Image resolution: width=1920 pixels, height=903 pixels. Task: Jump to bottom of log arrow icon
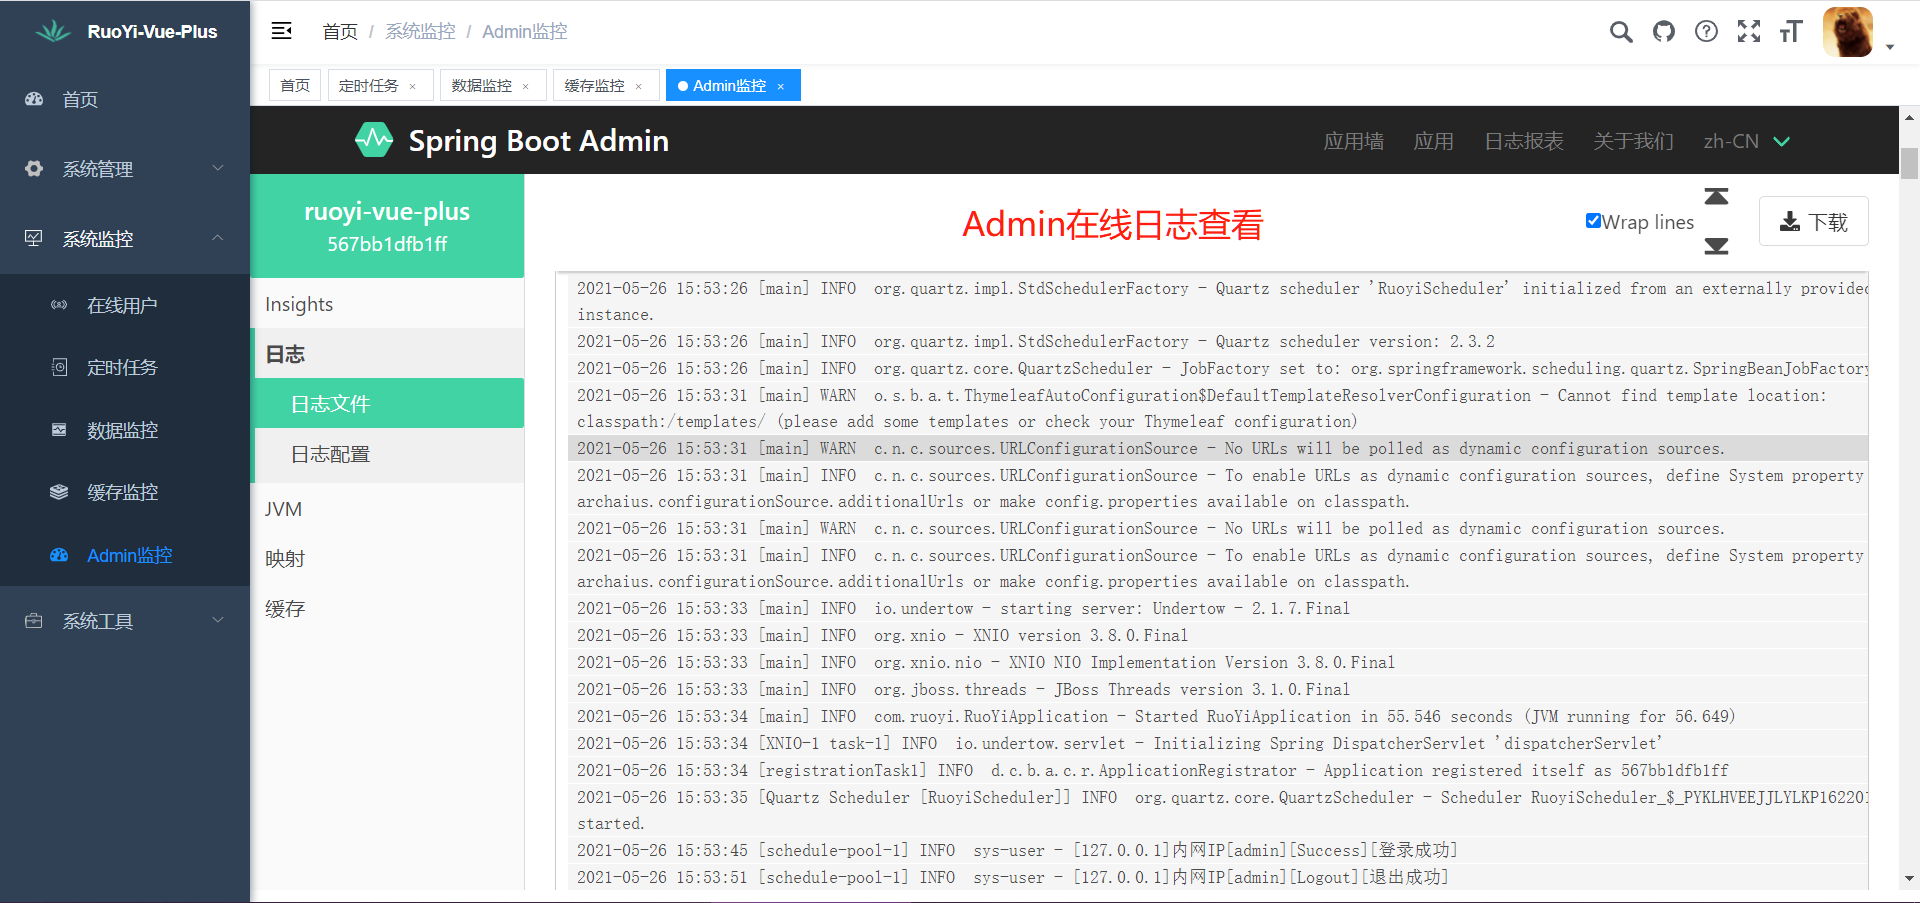click(1716, 246)
